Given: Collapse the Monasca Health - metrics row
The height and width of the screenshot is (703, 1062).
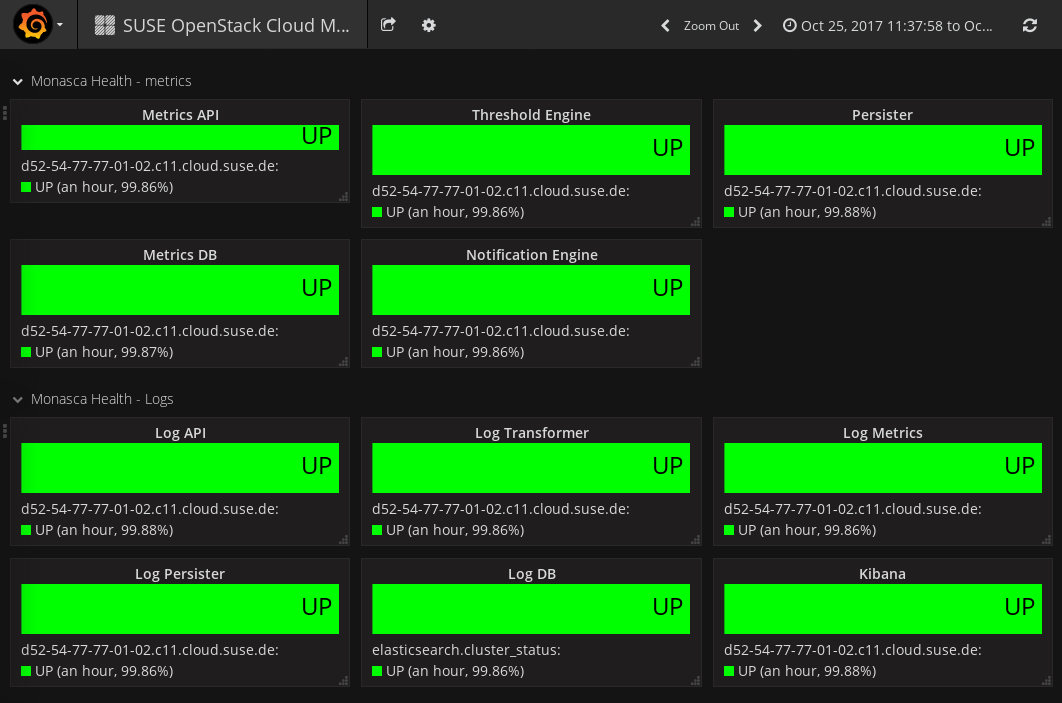Looking at the screenshot, I should (18, 81).
